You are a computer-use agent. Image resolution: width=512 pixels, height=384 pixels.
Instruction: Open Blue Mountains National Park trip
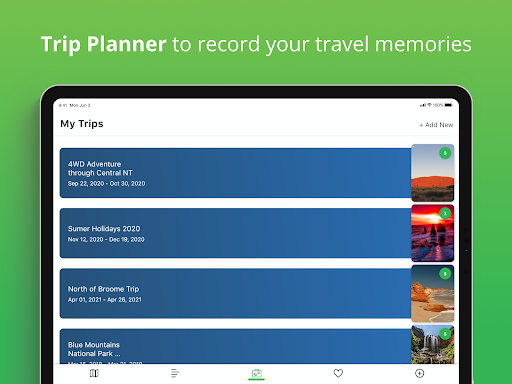click(235, 346)
